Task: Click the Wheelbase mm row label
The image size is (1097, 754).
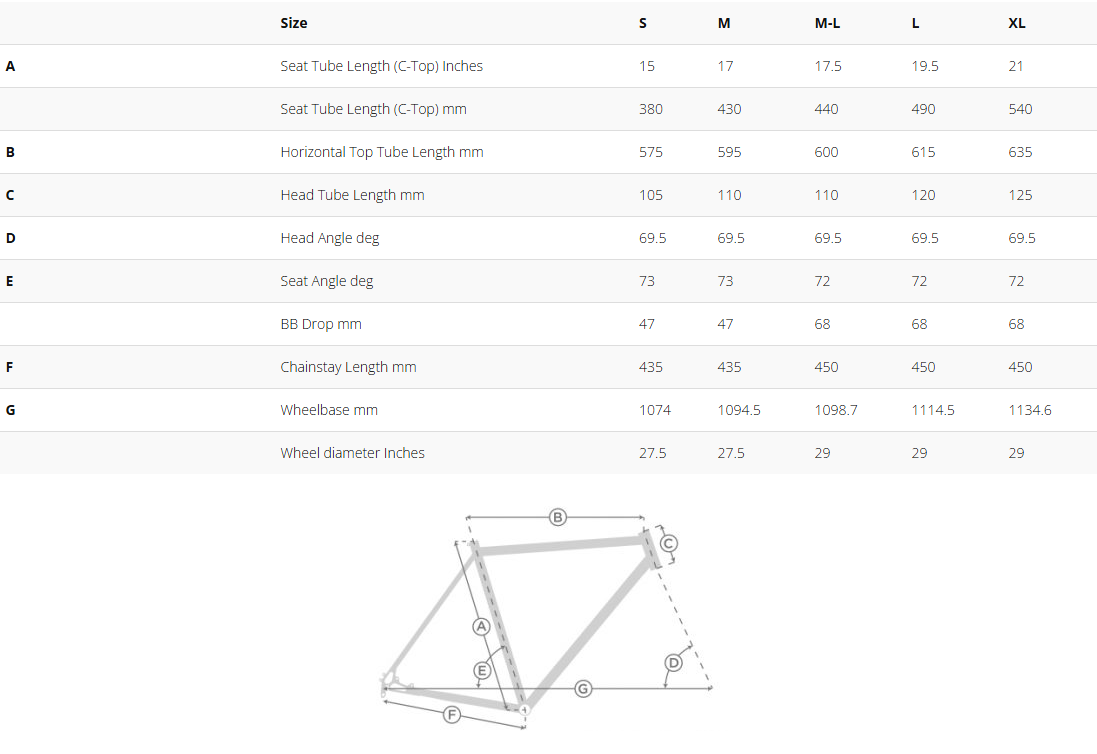Action: [329, 410]
